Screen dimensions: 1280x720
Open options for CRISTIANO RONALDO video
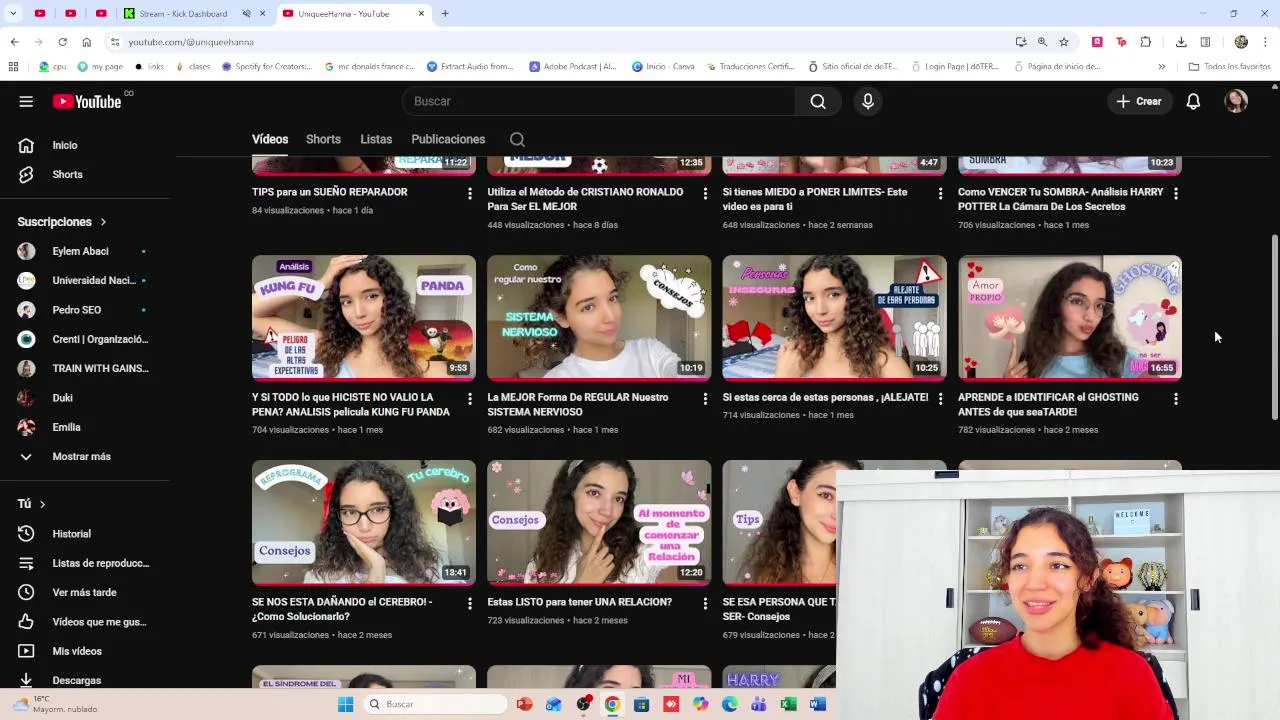click(x=705, y=193)
